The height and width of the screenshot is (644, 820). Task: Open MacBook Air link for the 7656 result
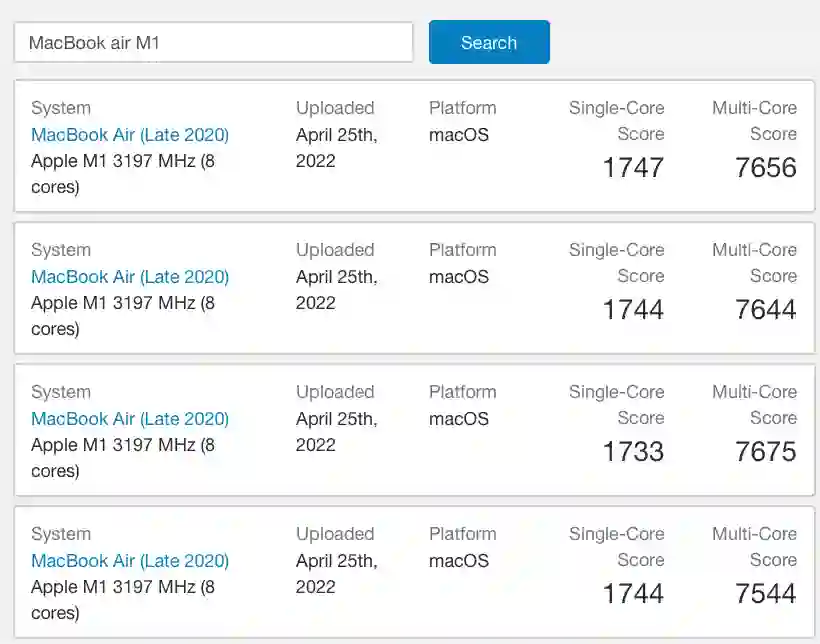(x=130, y=135)
